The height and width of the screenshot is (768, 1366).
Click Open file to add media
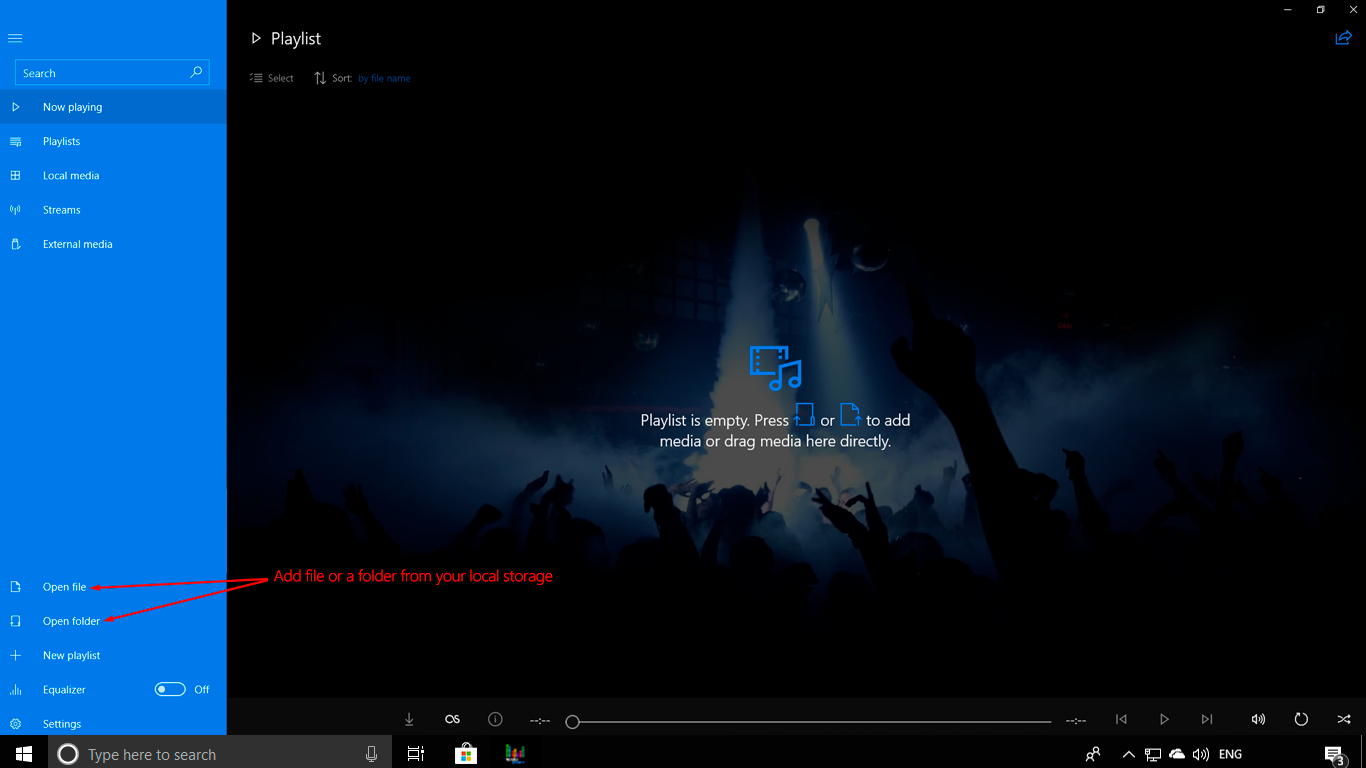[x=63, y=587]
